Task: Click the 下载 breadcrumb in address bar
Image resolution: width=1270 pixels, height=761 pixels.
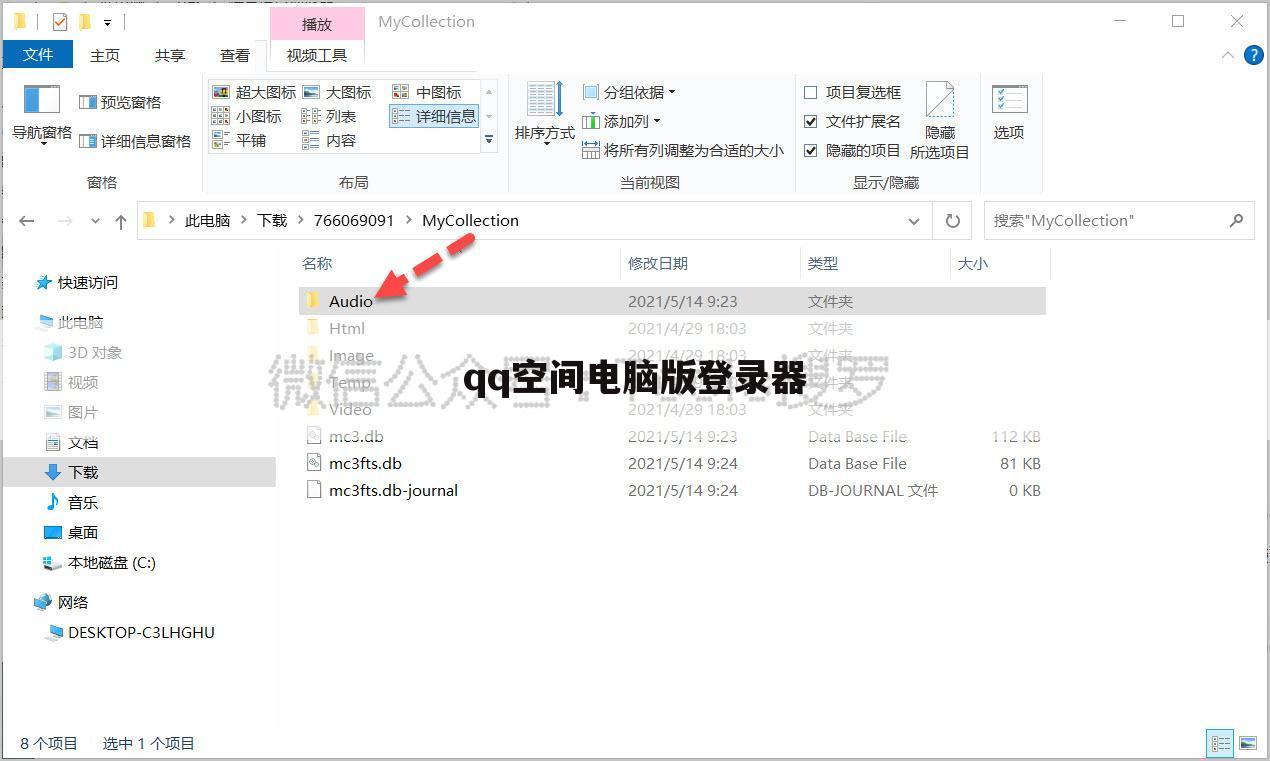Action: pyautogui.click(x=272, y=220)
